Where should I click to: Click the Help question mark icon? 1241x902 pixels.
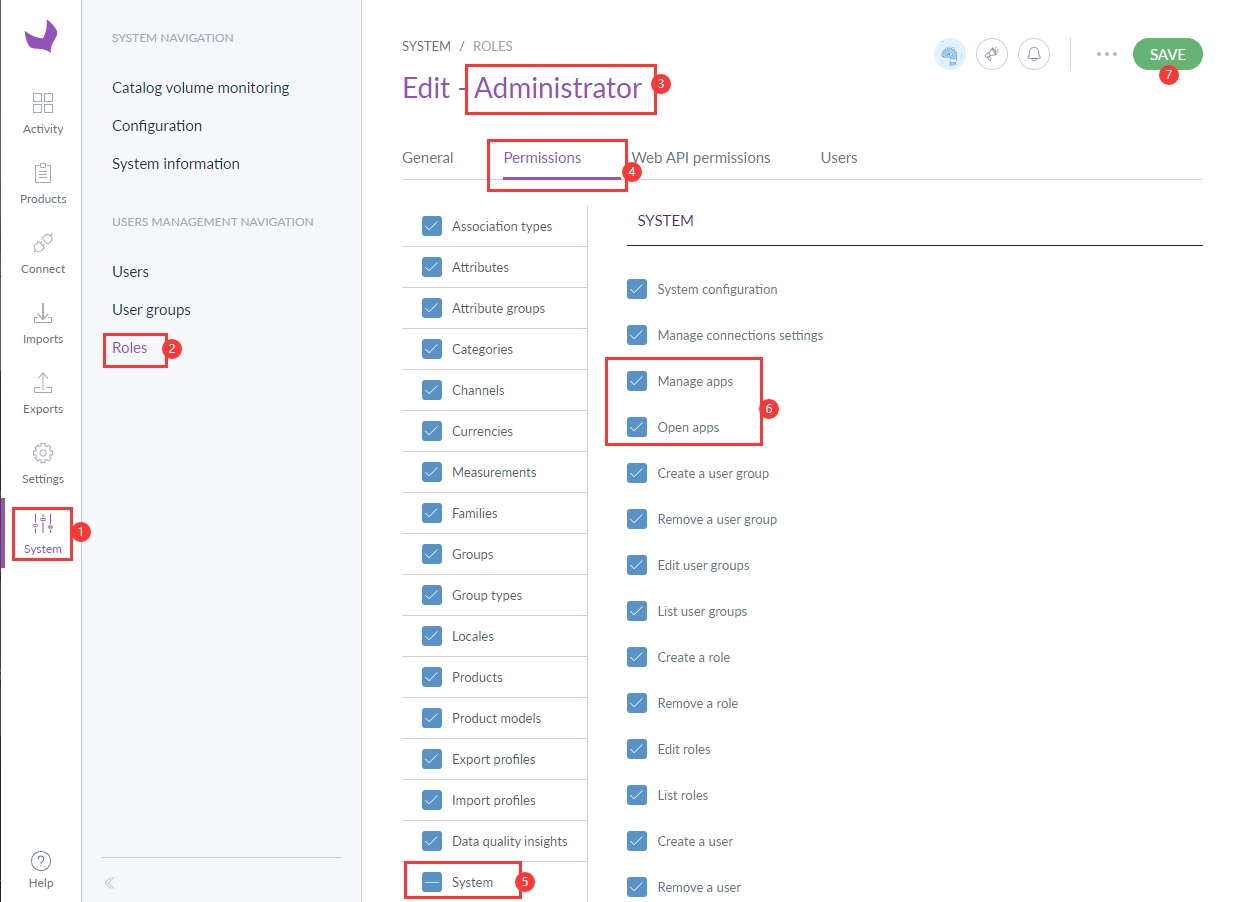pos(41,861)
